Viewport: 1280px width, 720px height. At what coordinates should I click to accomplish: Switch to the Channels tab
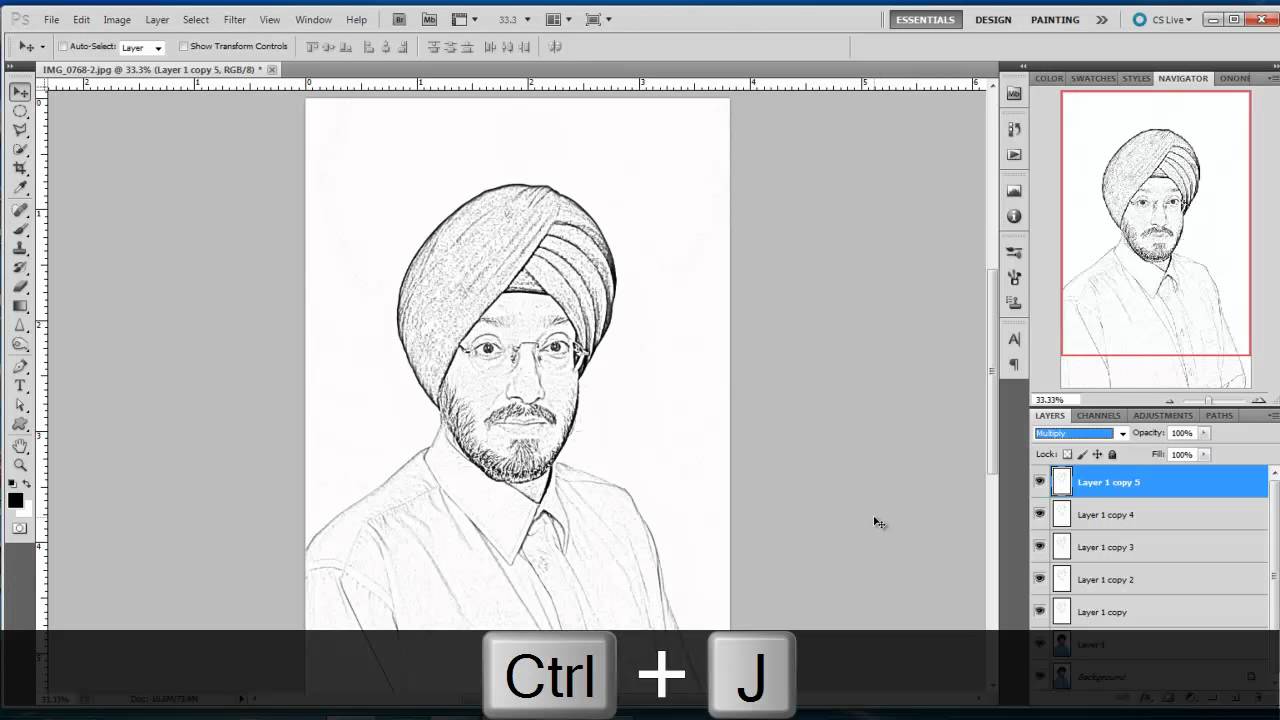tap(1098, 415)
